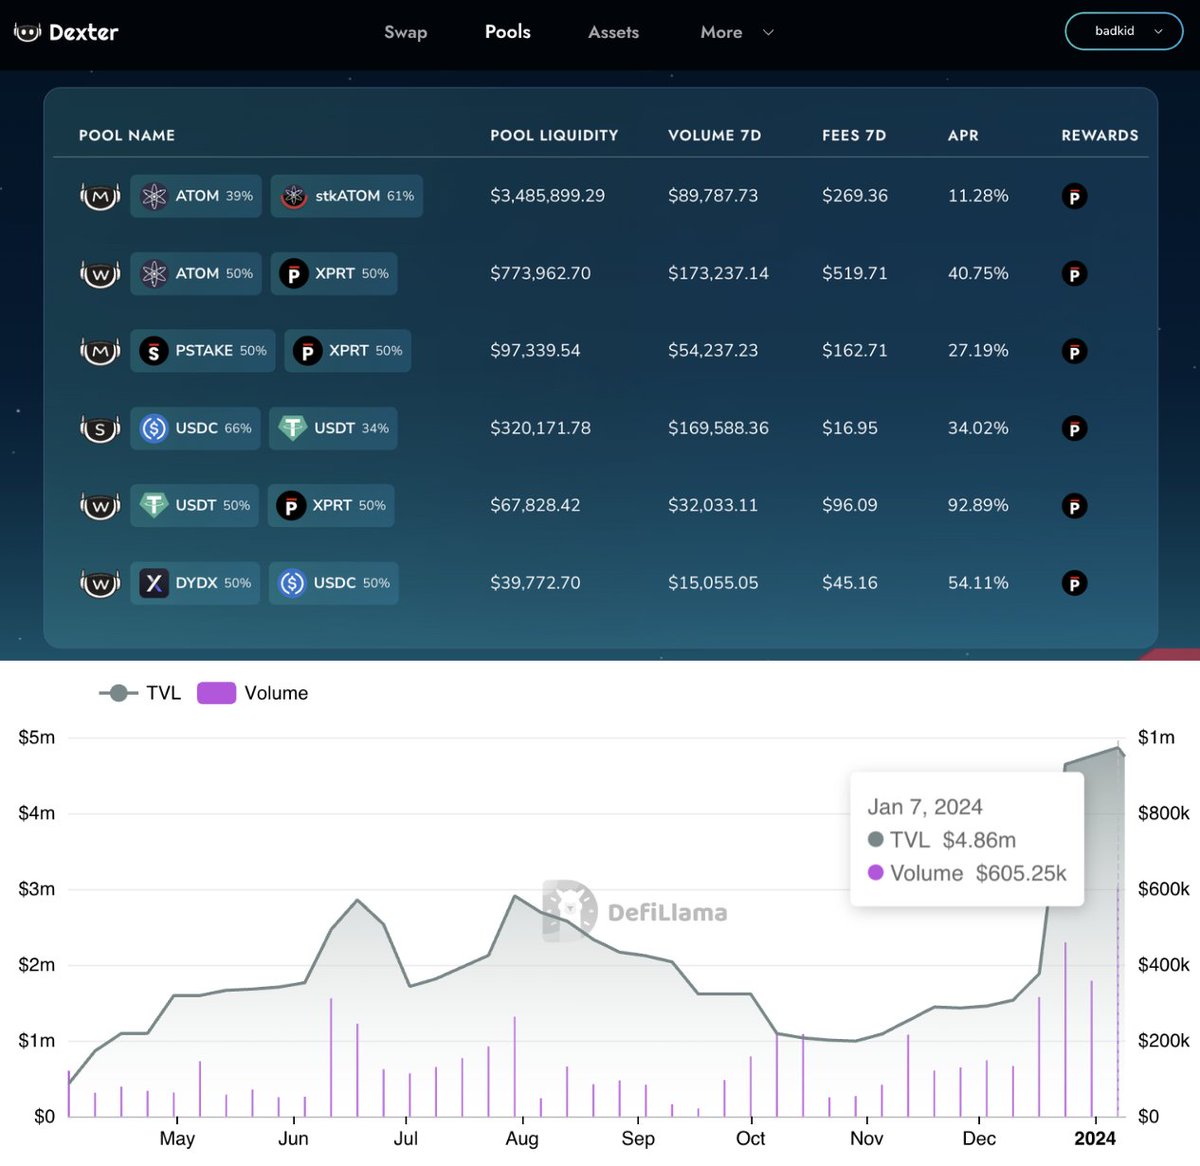Select the ATOM 39% token chip
1200x1166 pixels.
click(x=196, y=196)
